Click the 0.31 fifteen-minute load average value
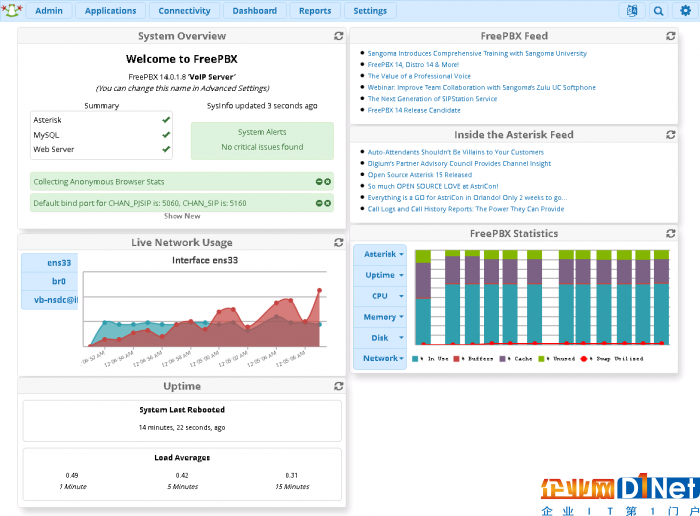This screenshot has width=700, height=516. [292, 475]
